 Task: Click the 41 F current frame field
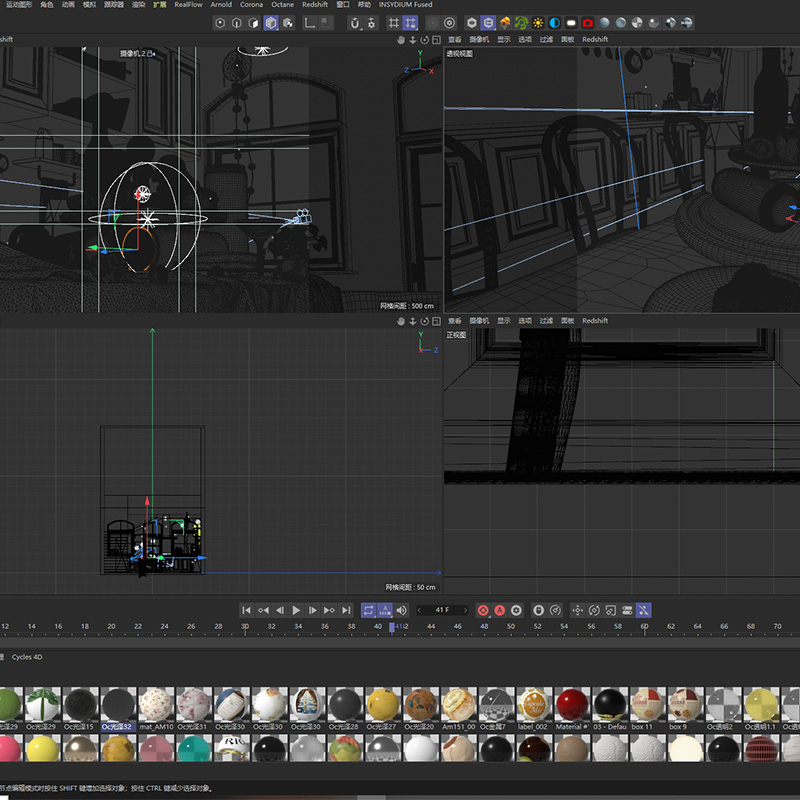(441, 610)
